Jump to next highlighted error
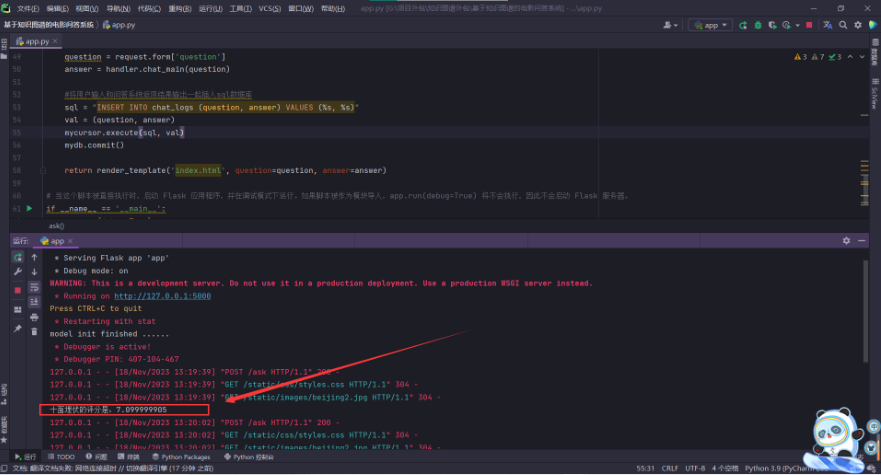This screenshot has height=475, width=881. pyautogui.click(x=862, y=57)
